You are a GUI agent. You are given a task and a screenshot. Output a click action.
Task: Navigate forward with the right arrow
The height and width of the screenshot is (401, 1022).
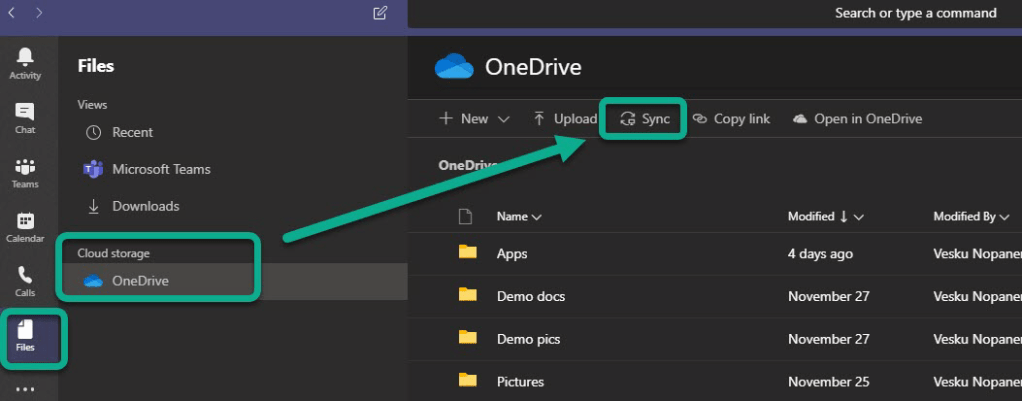click(x=38, y=13)
